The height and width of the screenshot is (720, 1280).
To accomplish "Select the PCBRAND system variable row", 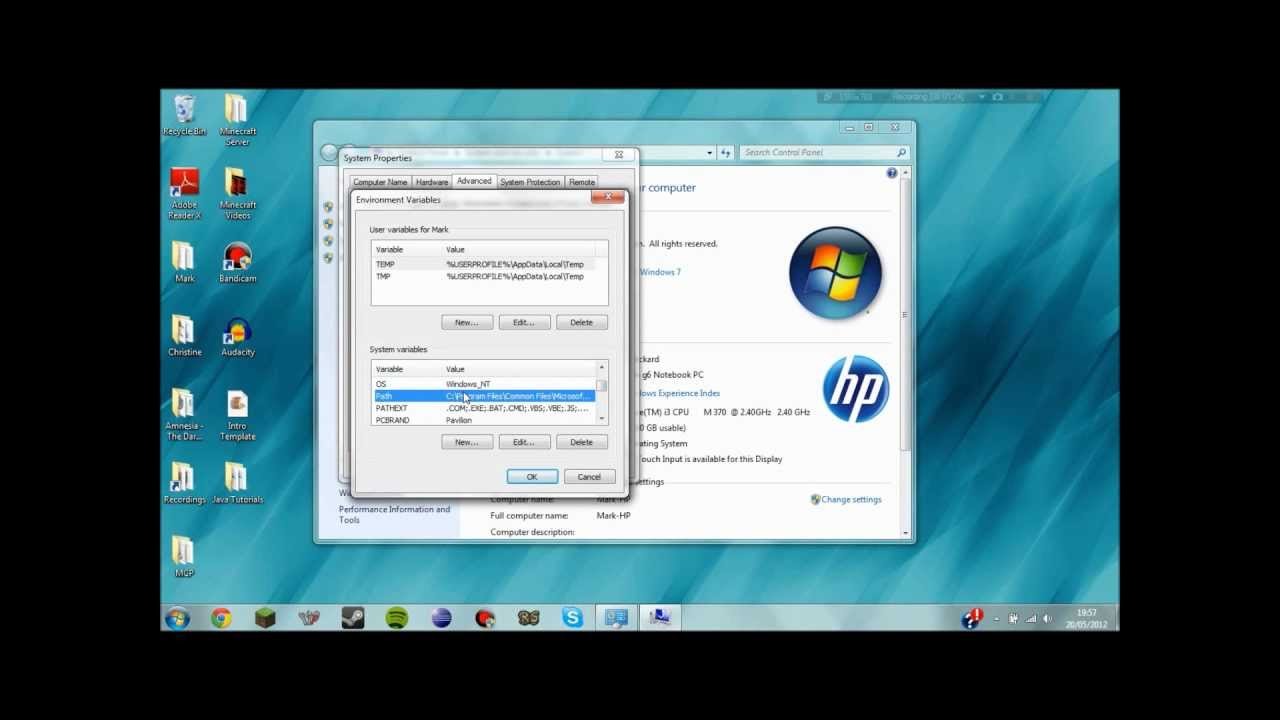I will 484,420.
